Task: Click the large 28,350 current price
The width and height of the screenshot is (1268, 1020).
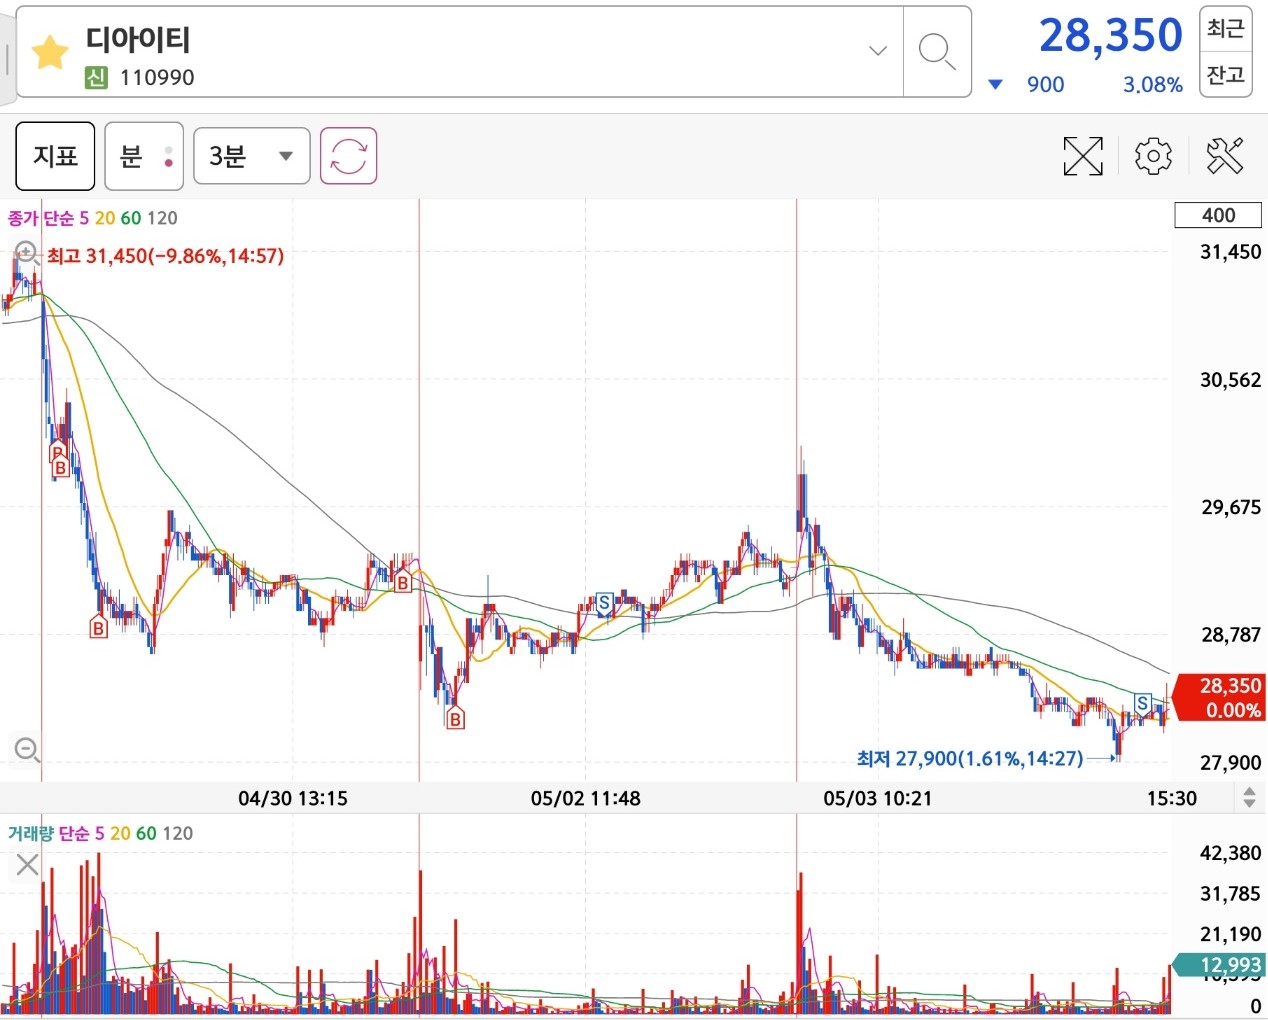Action: (x=1110, y=36)
